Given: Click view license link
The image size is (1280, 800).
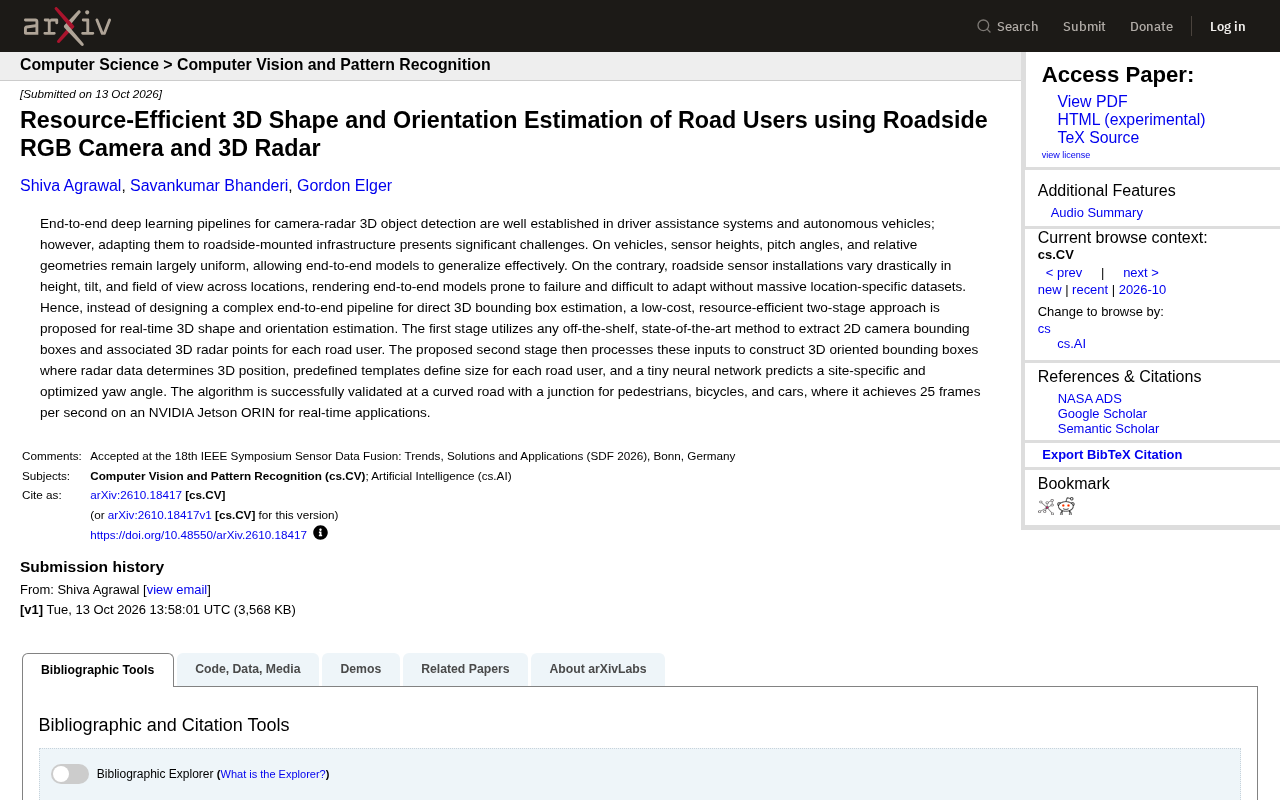Looking at the screenshot, I should pos(1066,155).
